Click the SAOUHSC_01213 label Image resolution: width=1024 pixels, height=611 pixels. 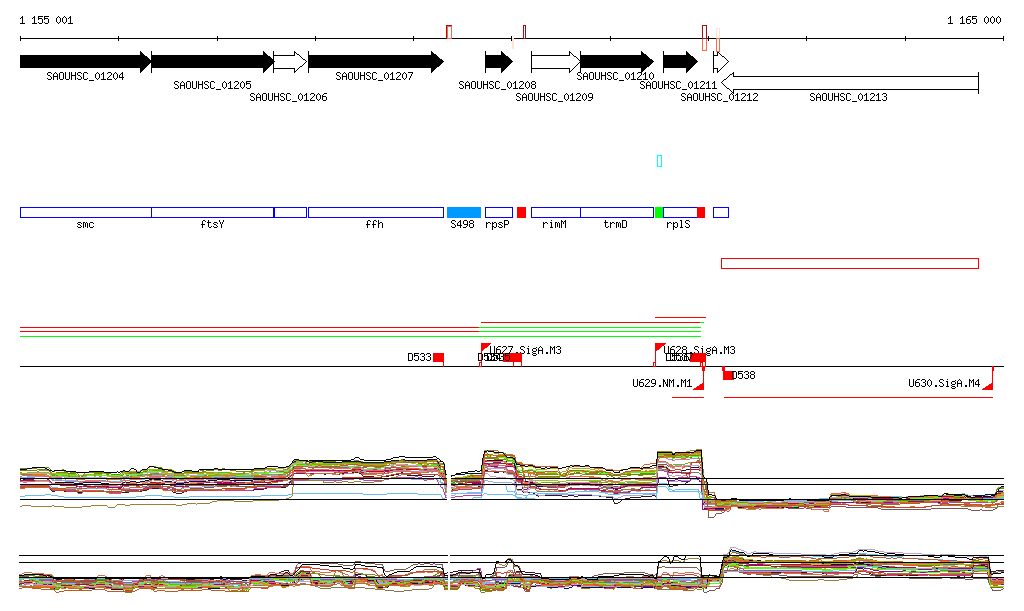848,97
